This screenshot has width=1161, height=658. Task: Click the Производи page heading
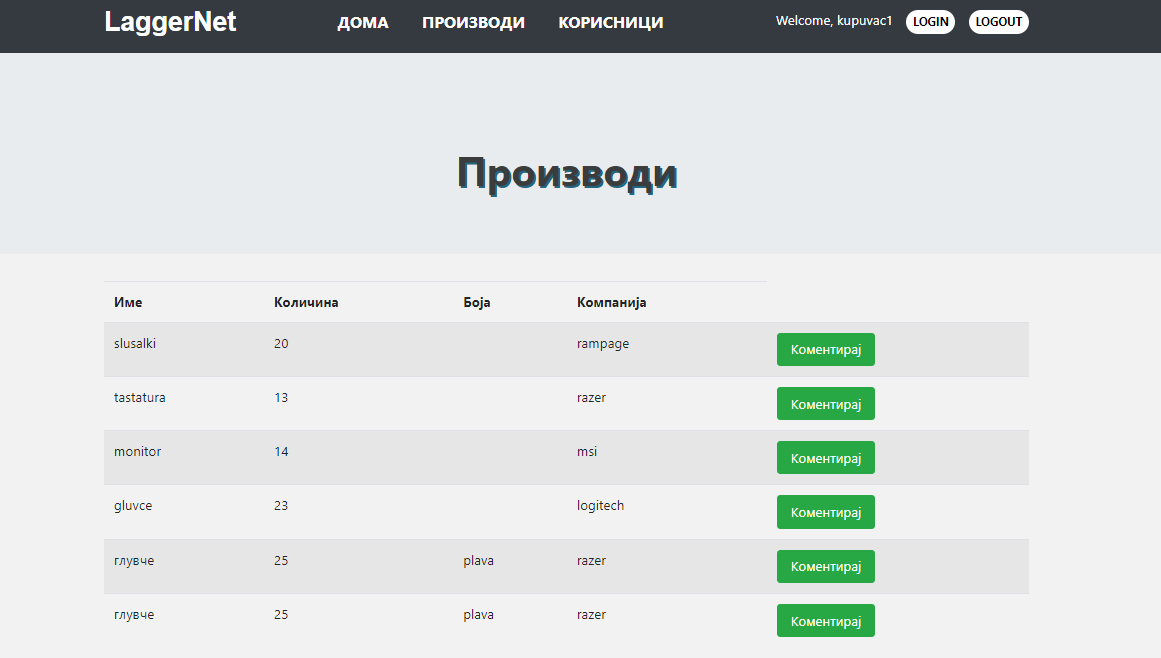tap(567, 173)
